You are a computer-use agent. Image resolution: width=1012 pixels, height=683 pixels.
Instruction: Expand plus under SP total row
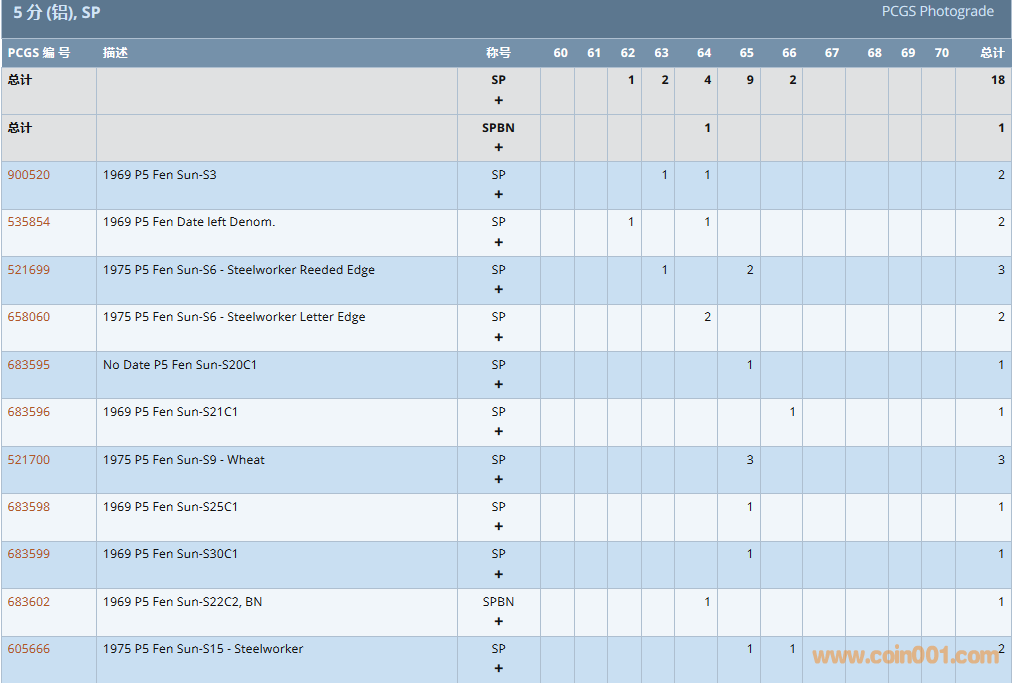click(498, 100)
